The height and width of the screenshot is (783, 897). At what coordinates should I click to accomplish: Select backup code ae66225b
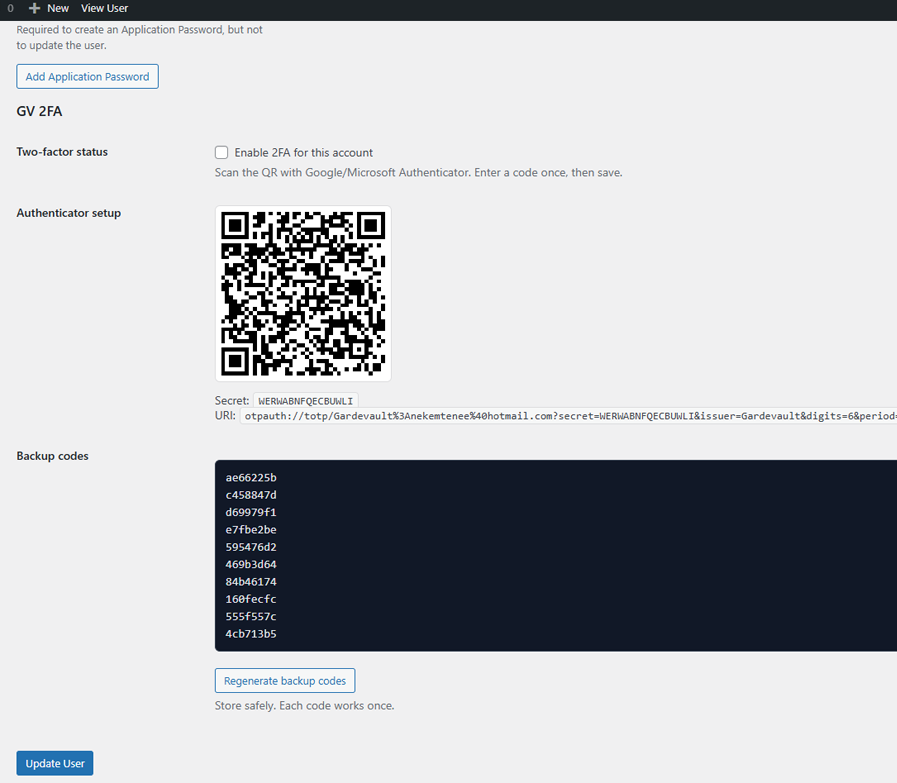[x=250, y=477]
